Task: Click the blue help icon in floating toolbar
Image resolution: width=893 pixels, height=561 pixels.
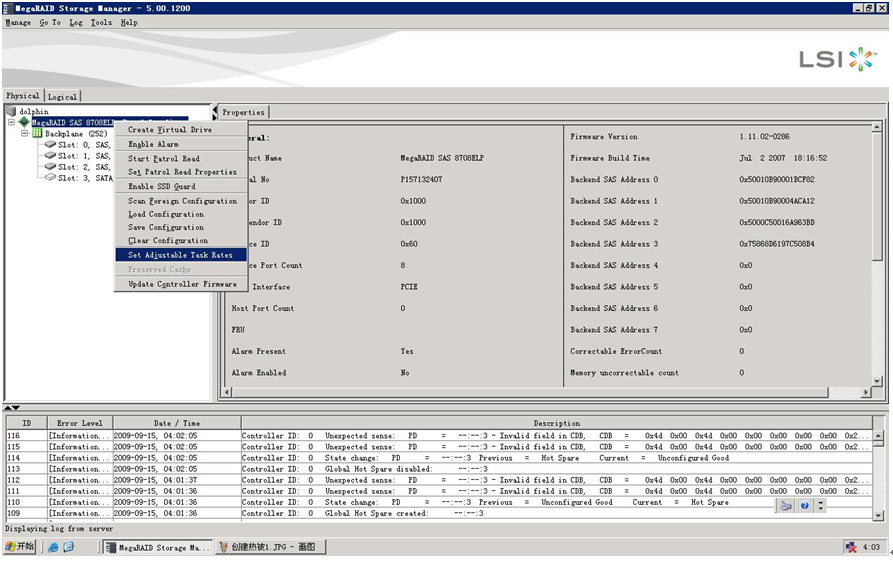Action: [x=804, y=505]
